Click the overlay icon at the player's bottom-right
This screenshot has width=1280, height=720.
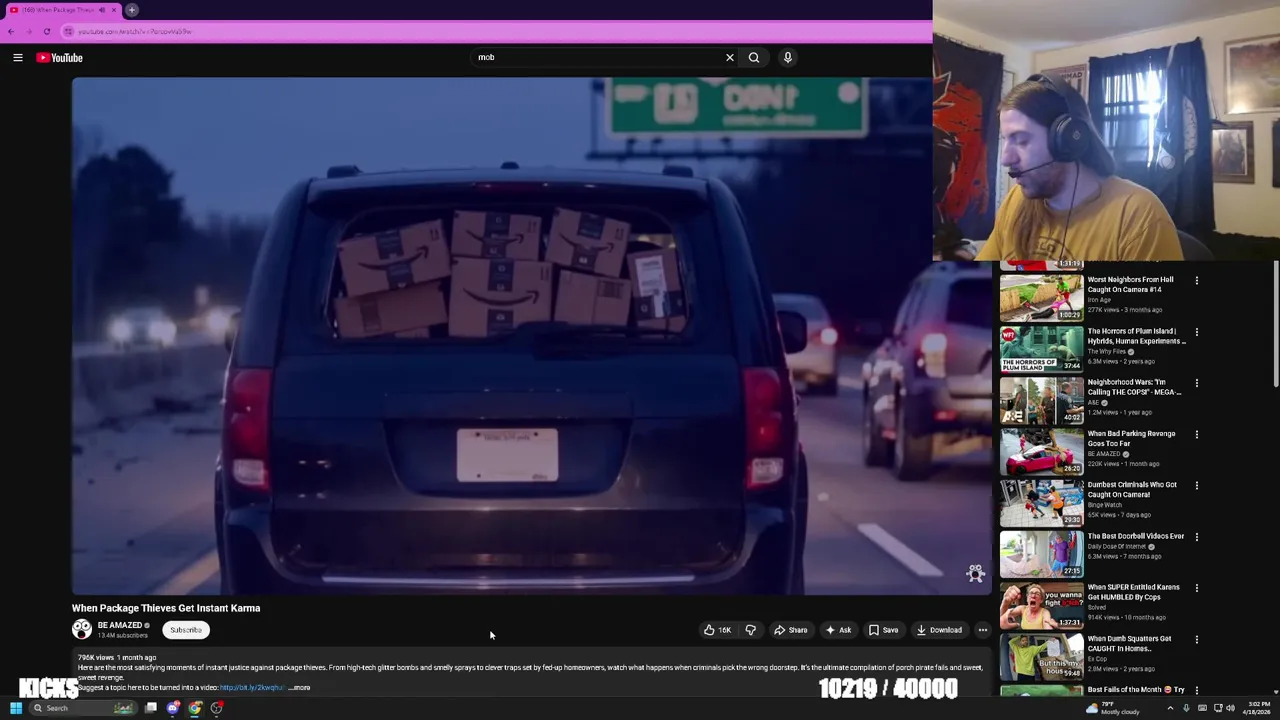click(975, 573)
